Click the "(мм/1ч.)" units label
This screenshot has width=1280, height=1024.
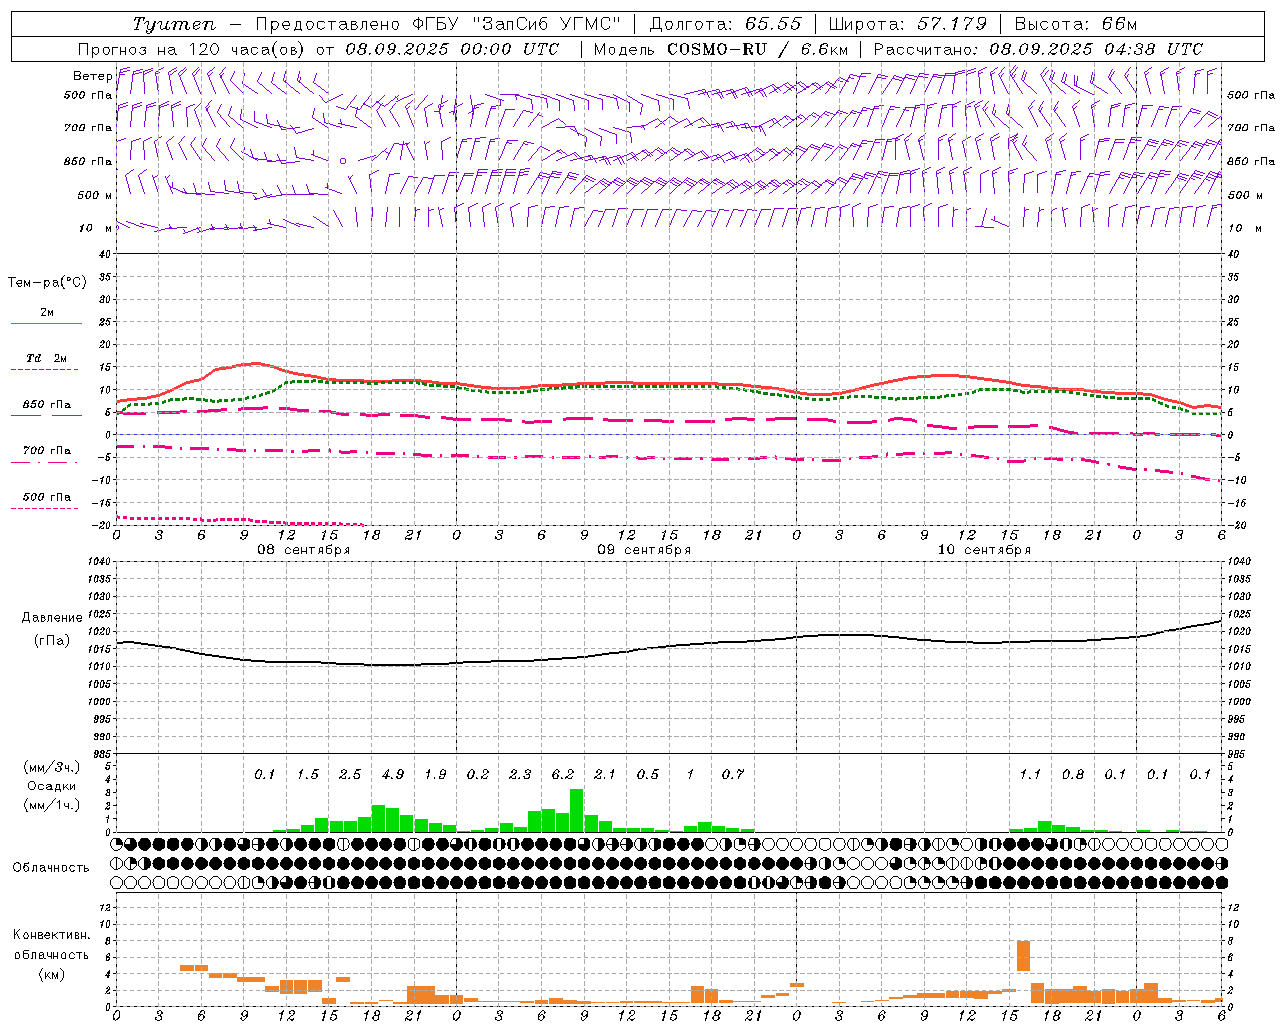pos(51,805)
